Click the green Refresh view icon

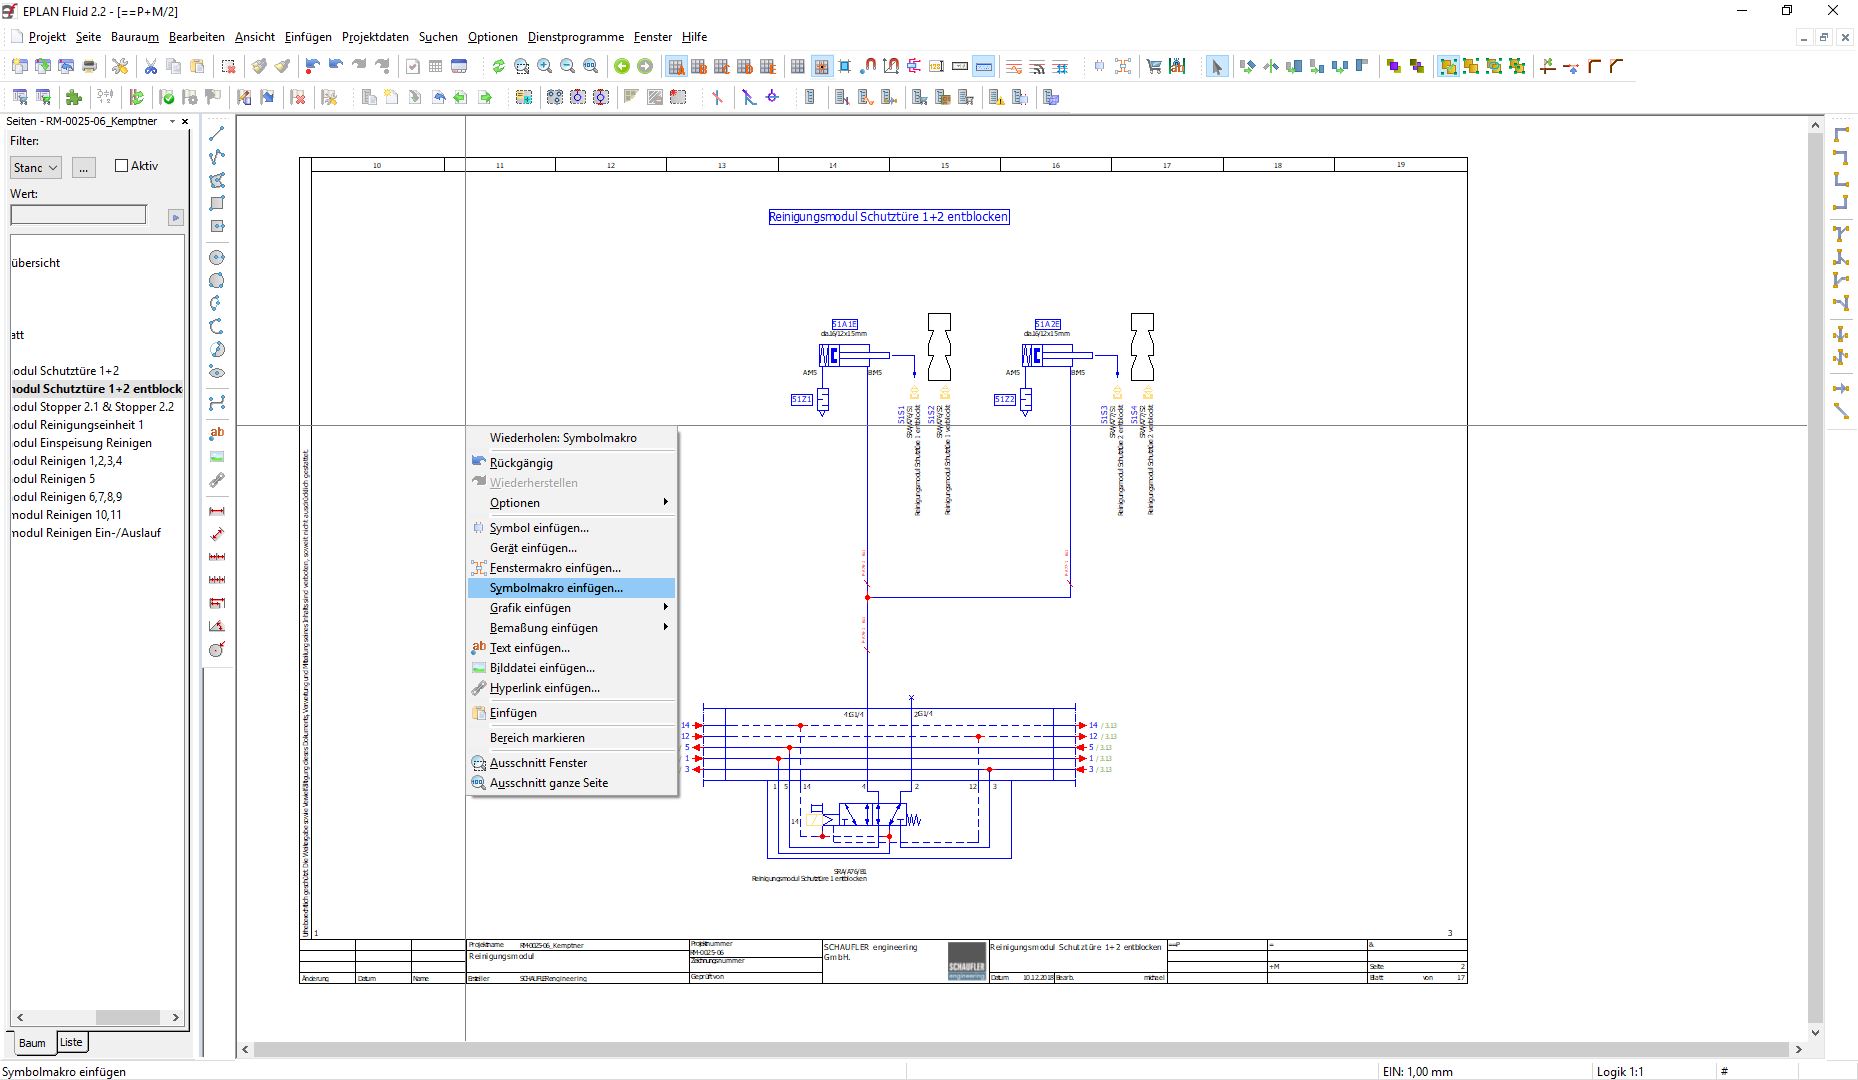point(498,66)
